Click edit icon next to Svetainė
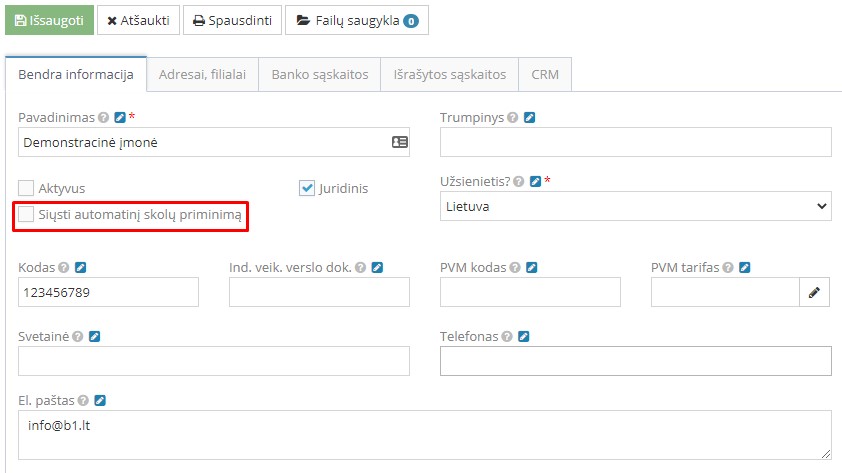This screenshot has width=842, height=473. 95,337
